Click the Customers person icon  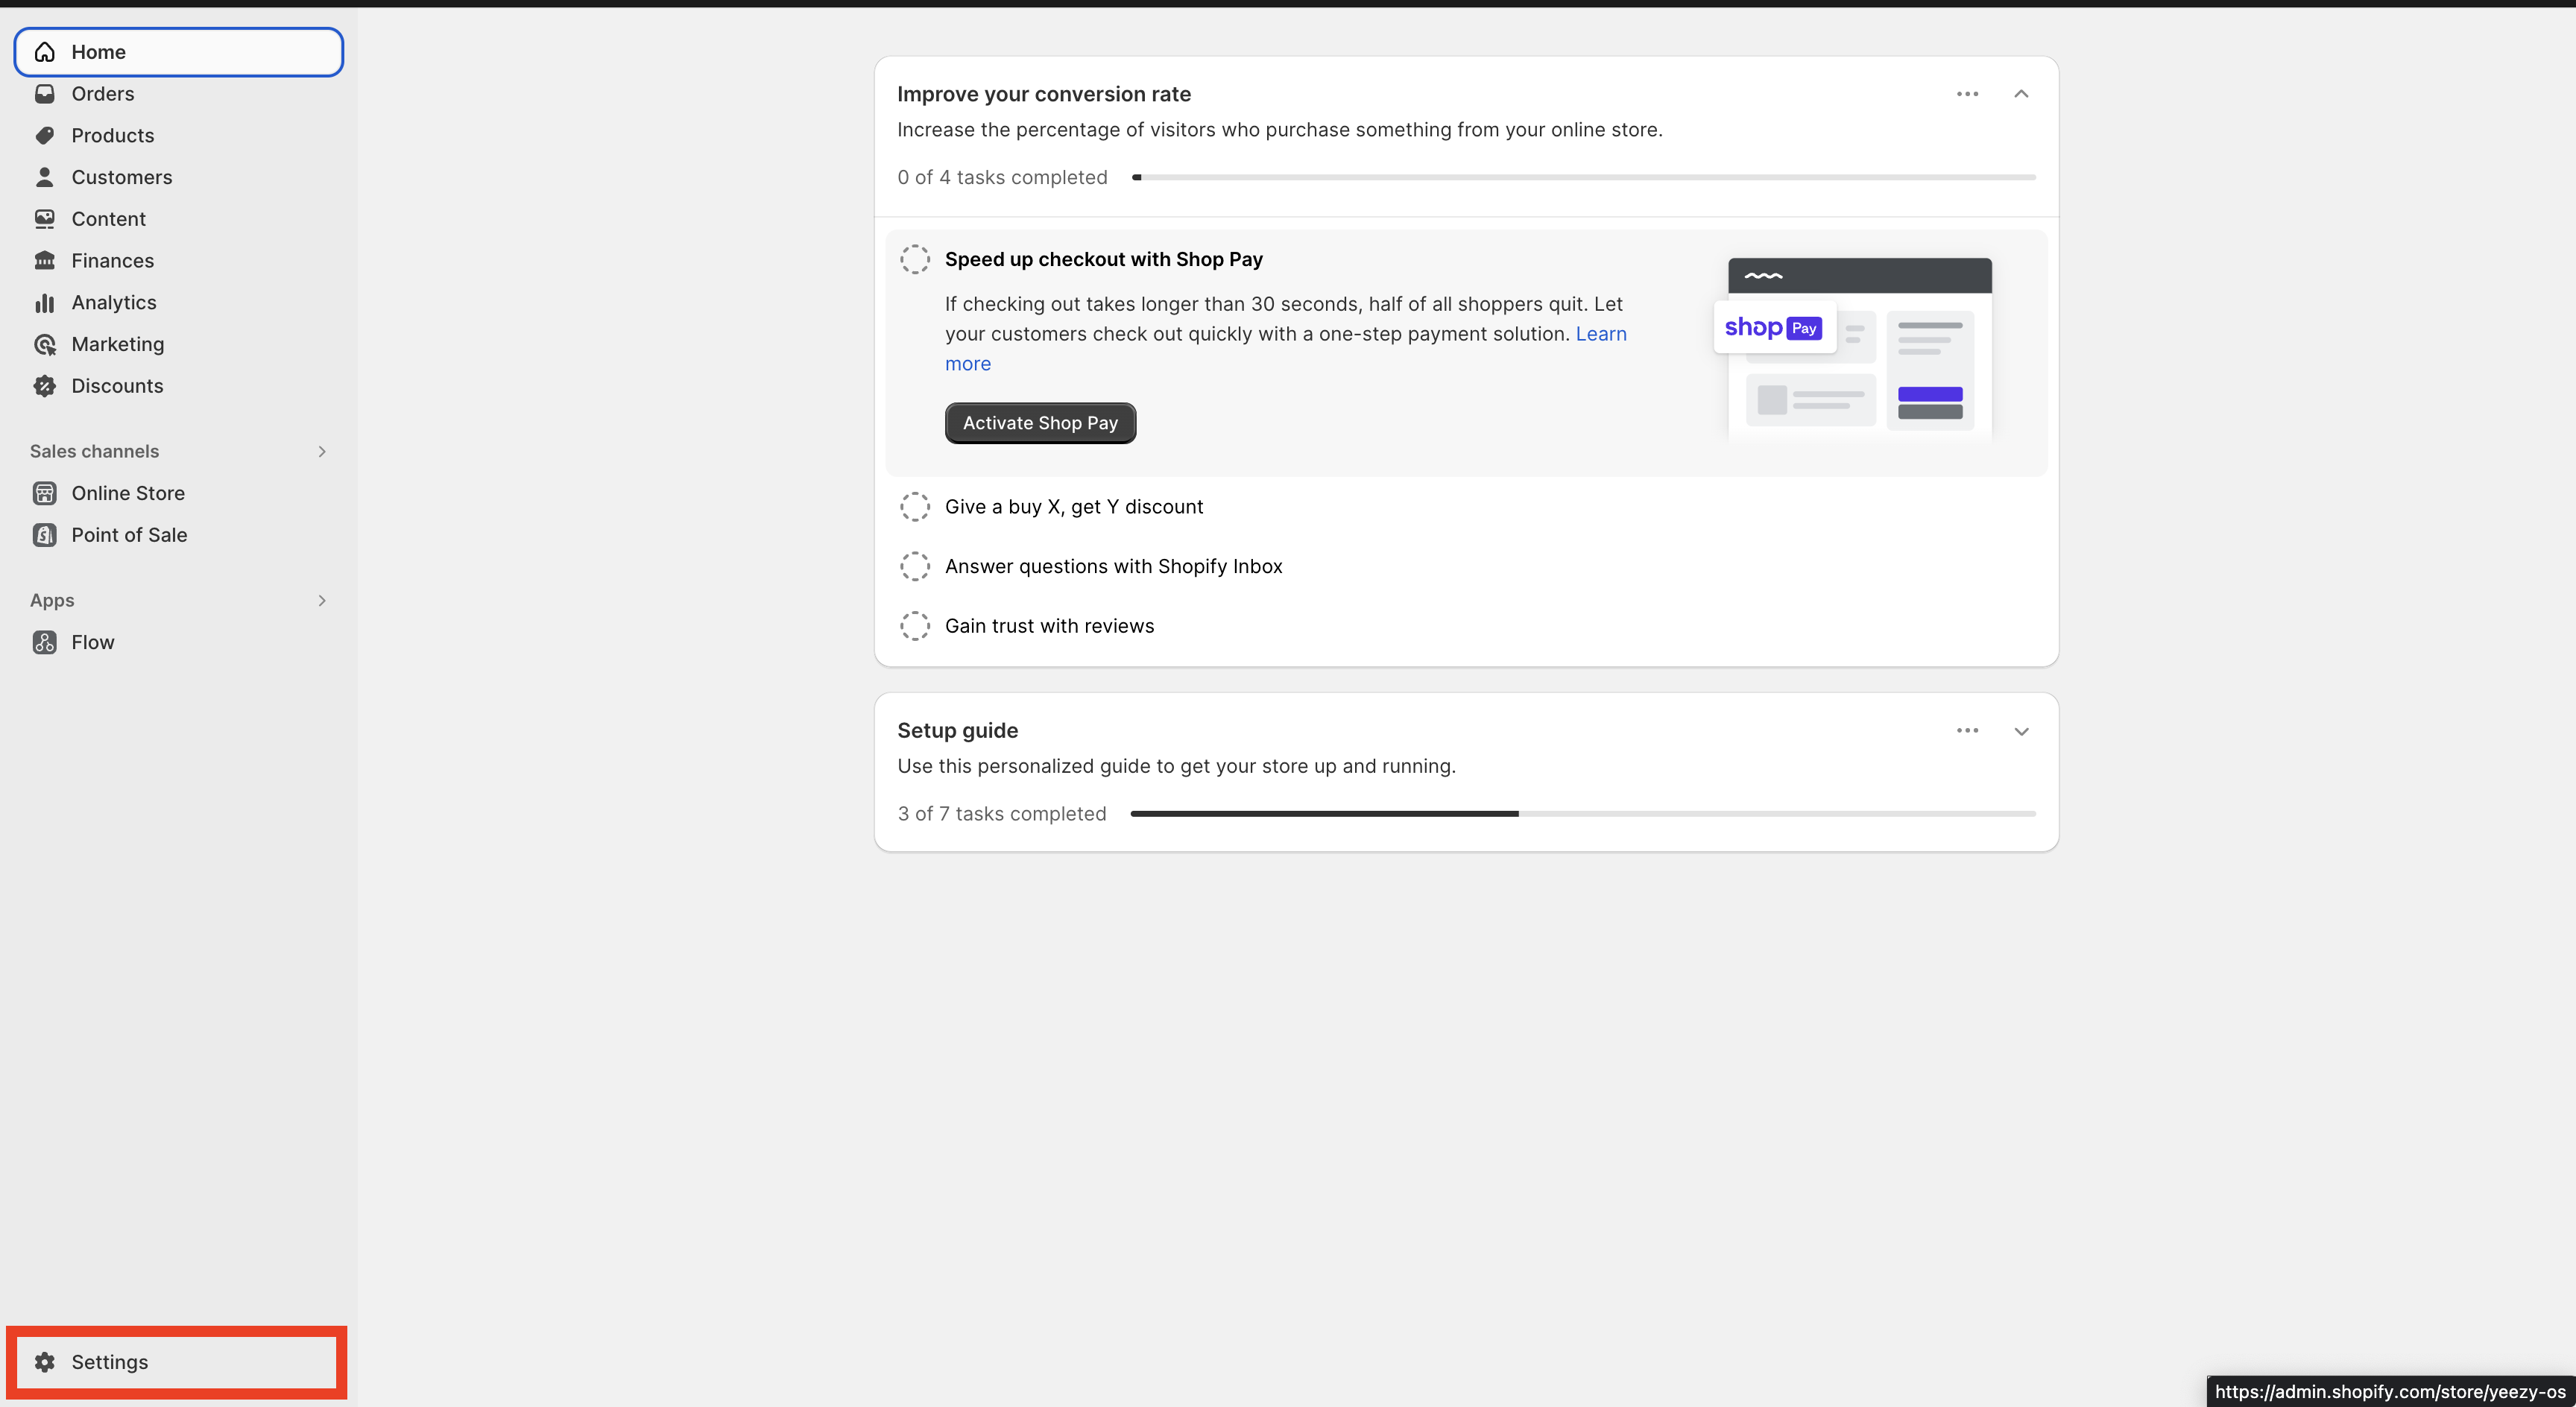pyautogui.click(x=44, y=177)
